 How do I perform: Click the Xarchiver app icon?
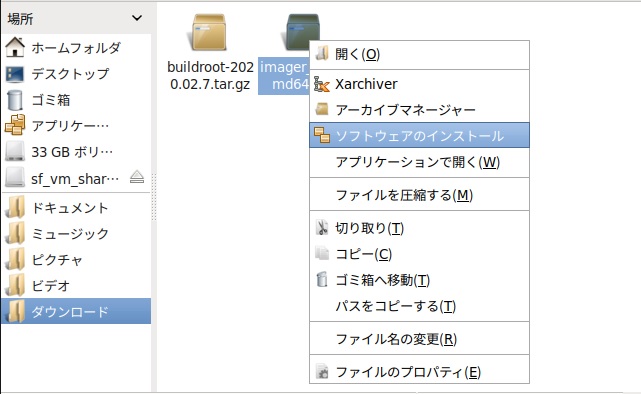322,84
